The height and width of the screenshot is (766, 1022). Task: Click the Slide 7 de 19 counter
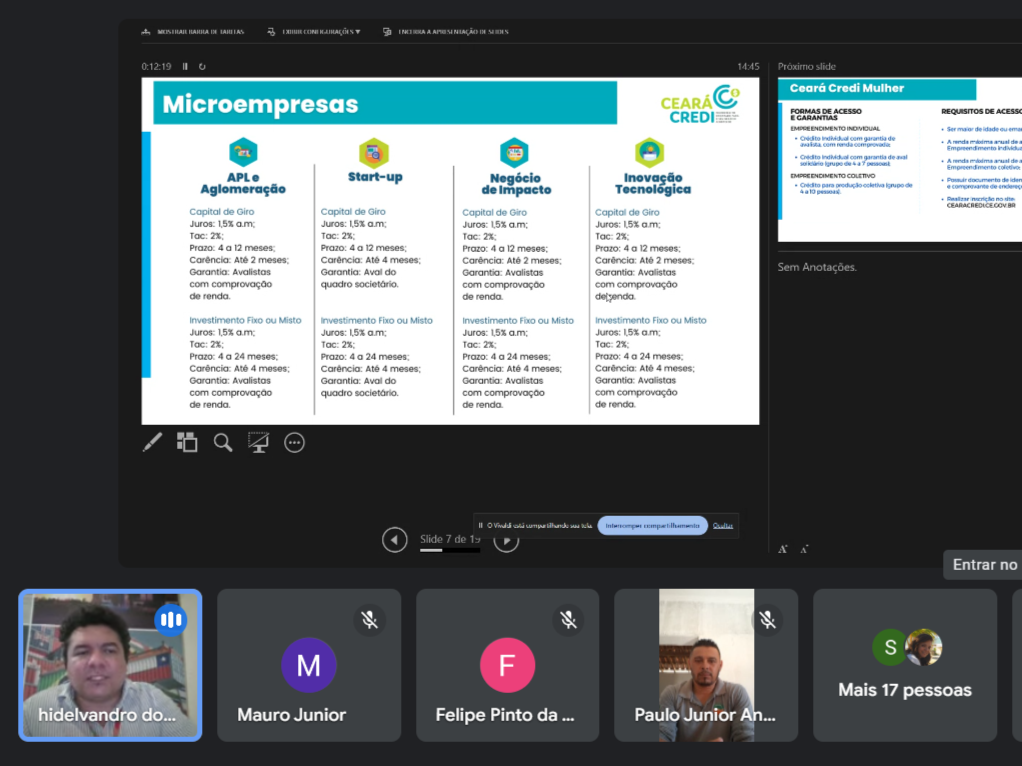(x=450, y=539)
